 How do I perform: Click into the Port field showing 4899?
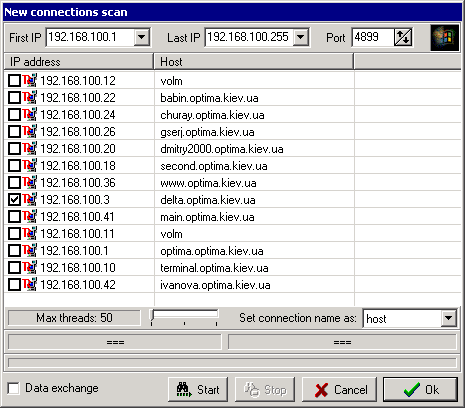373,37
